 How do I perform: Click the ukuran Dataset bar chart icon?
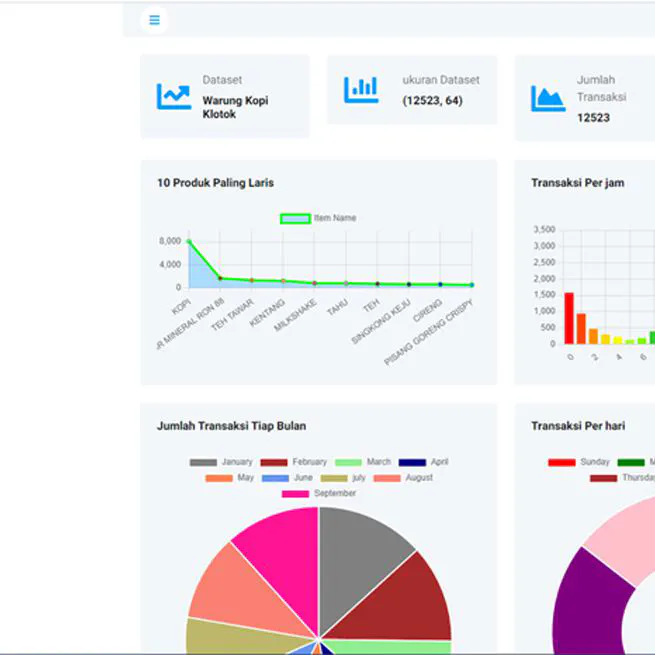[361, 90]
